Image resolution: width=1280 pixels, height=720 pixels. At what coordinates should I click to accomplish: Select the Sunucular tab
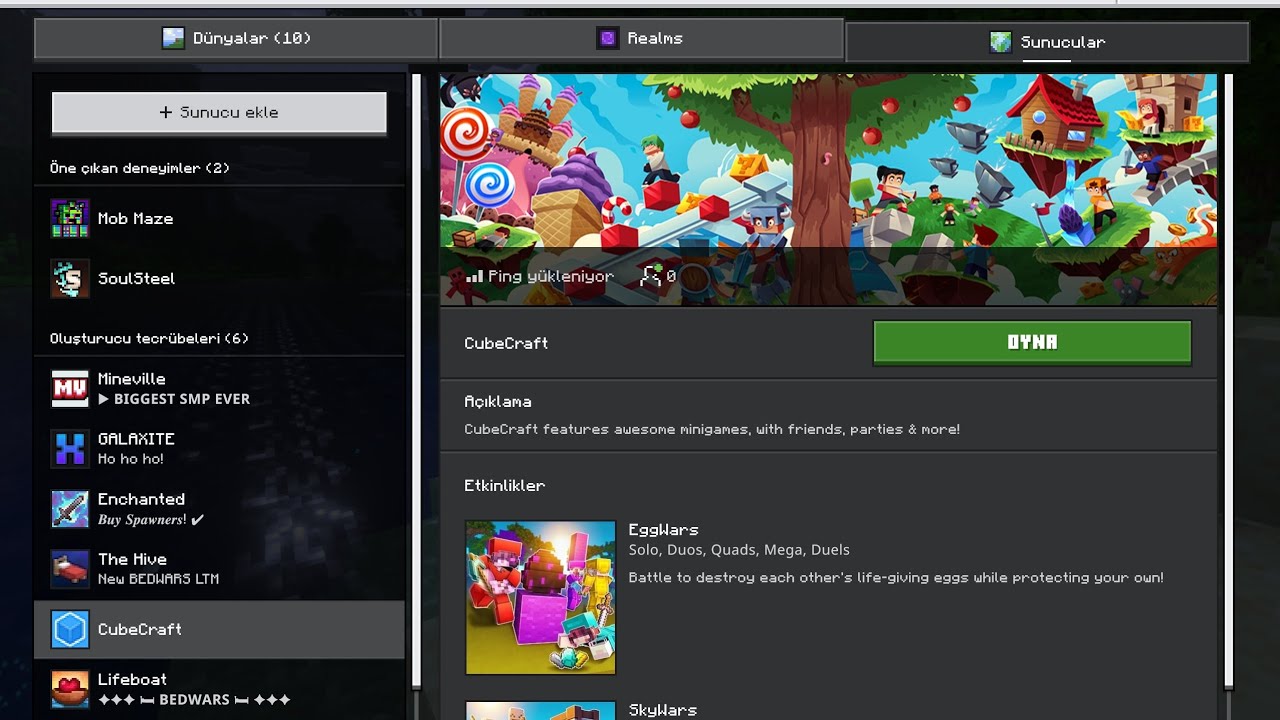pyautogui.click(x=1047, y=42)
